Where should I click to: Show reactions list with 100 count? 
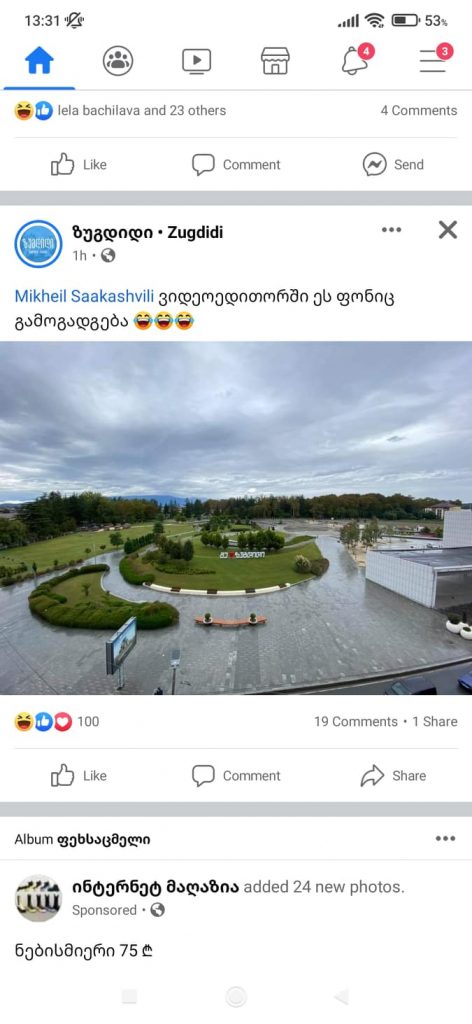[x=57, y=722]
